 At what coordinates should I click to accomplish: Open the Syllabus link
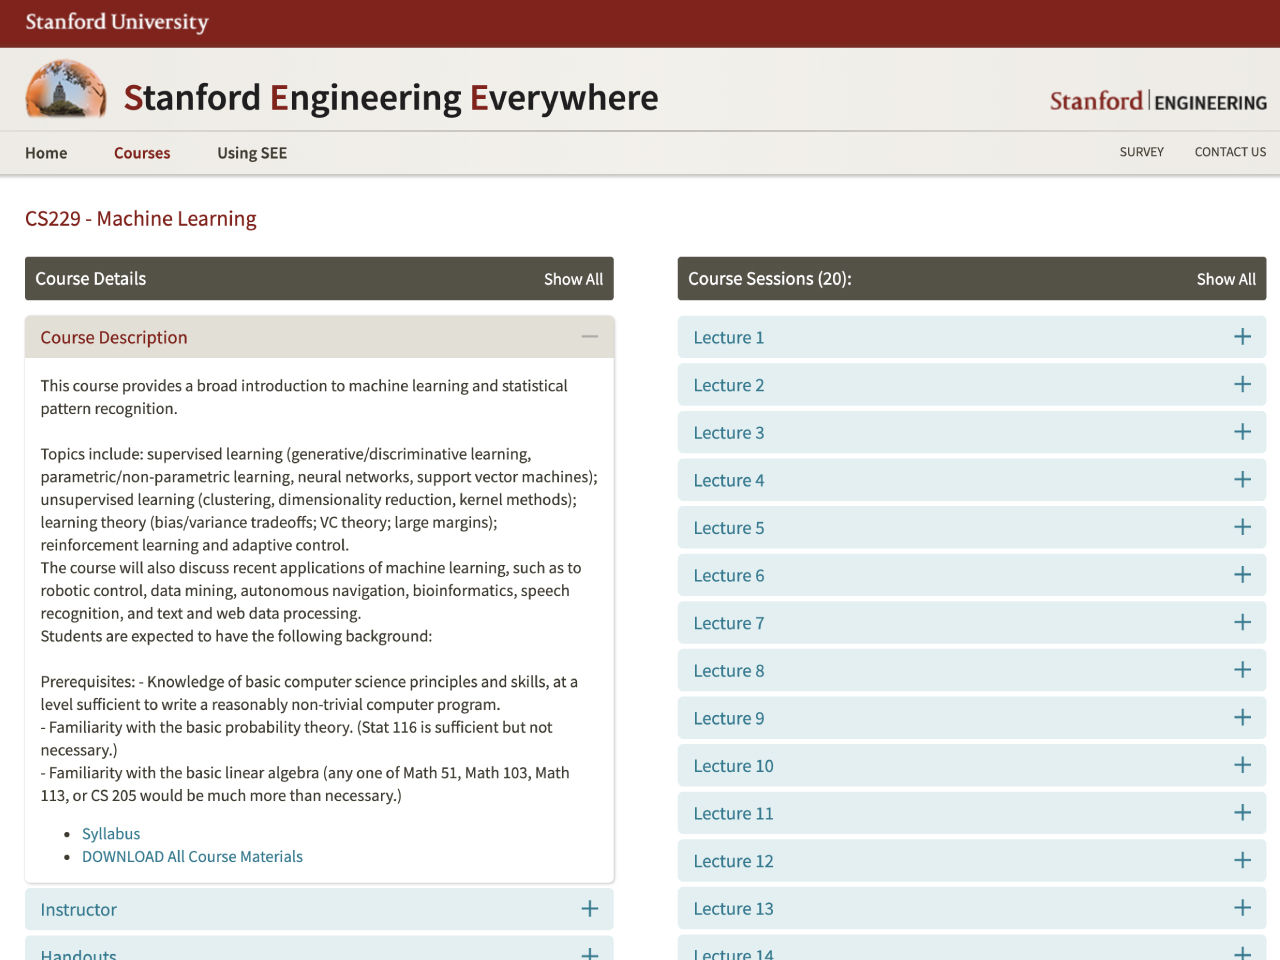111,834
